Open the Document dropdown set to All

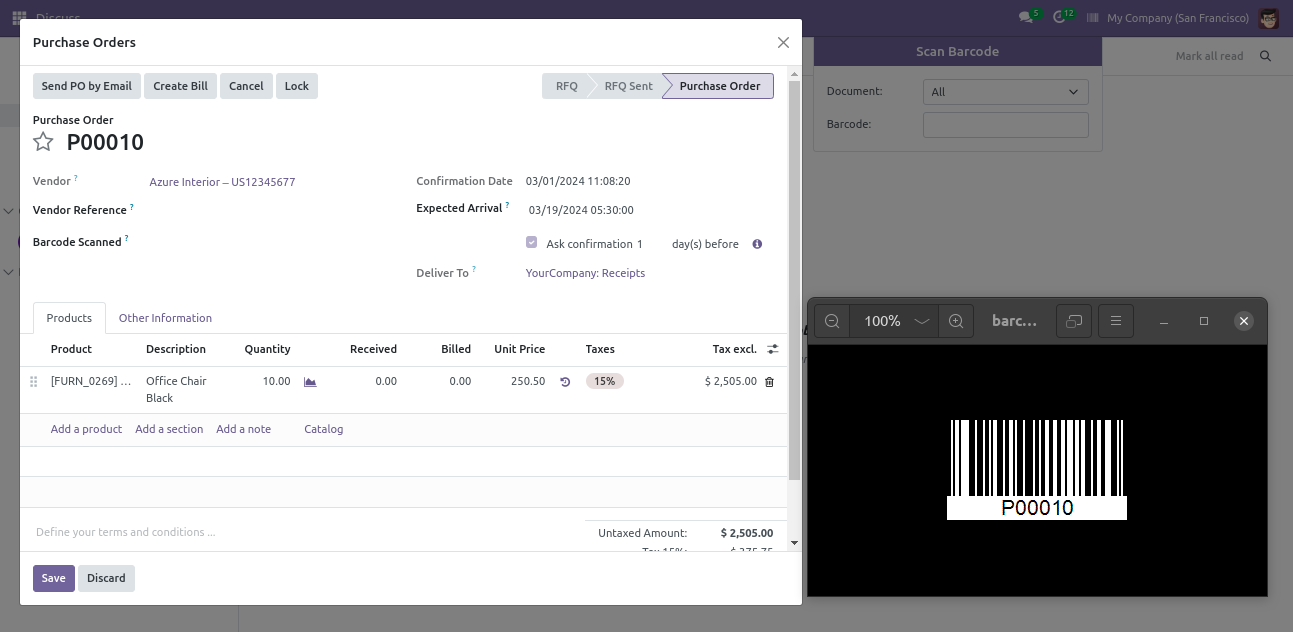click(1005, 91)
